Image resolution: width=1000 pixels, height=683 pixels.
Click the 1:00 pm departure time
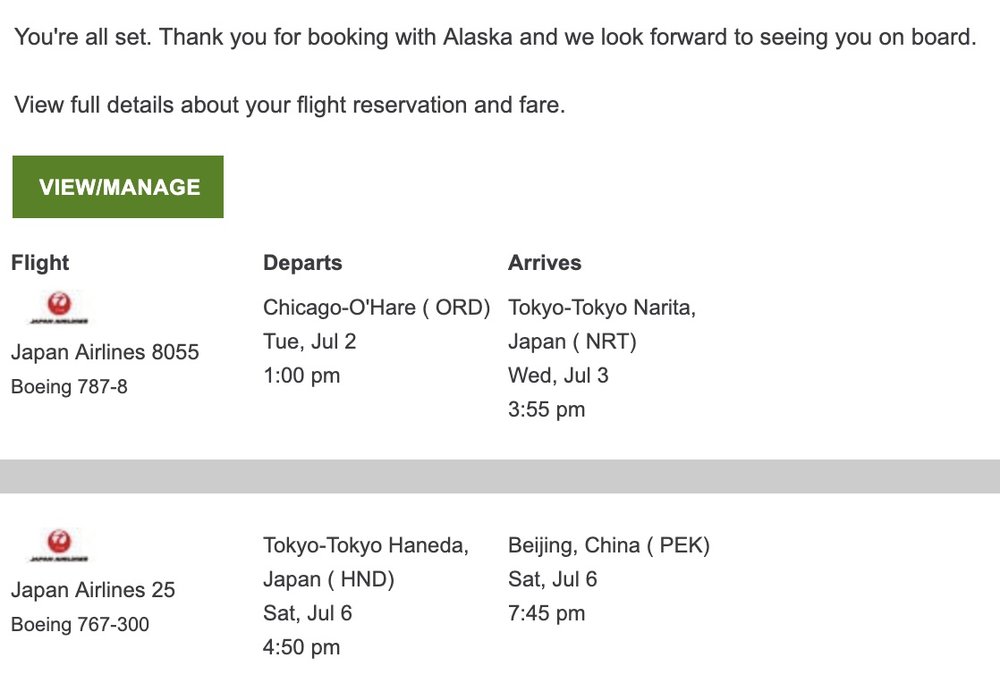(301, 376)
